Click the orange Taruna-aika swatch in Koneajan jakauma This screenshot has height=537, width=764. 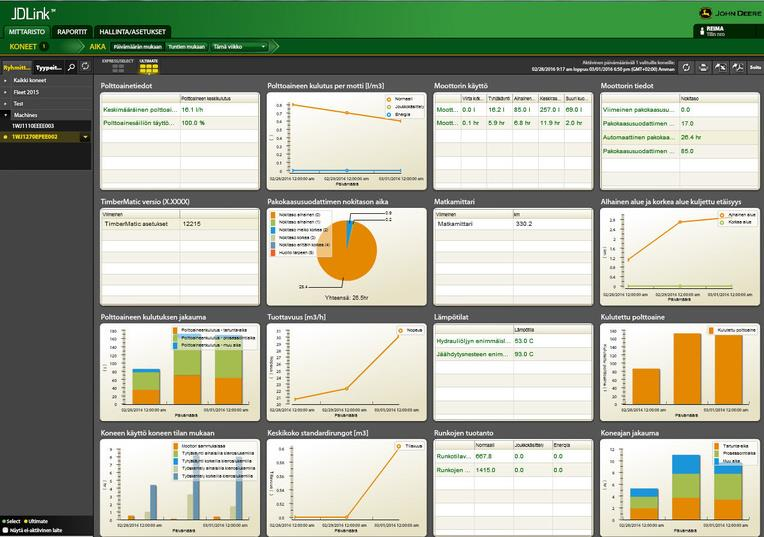716,446
